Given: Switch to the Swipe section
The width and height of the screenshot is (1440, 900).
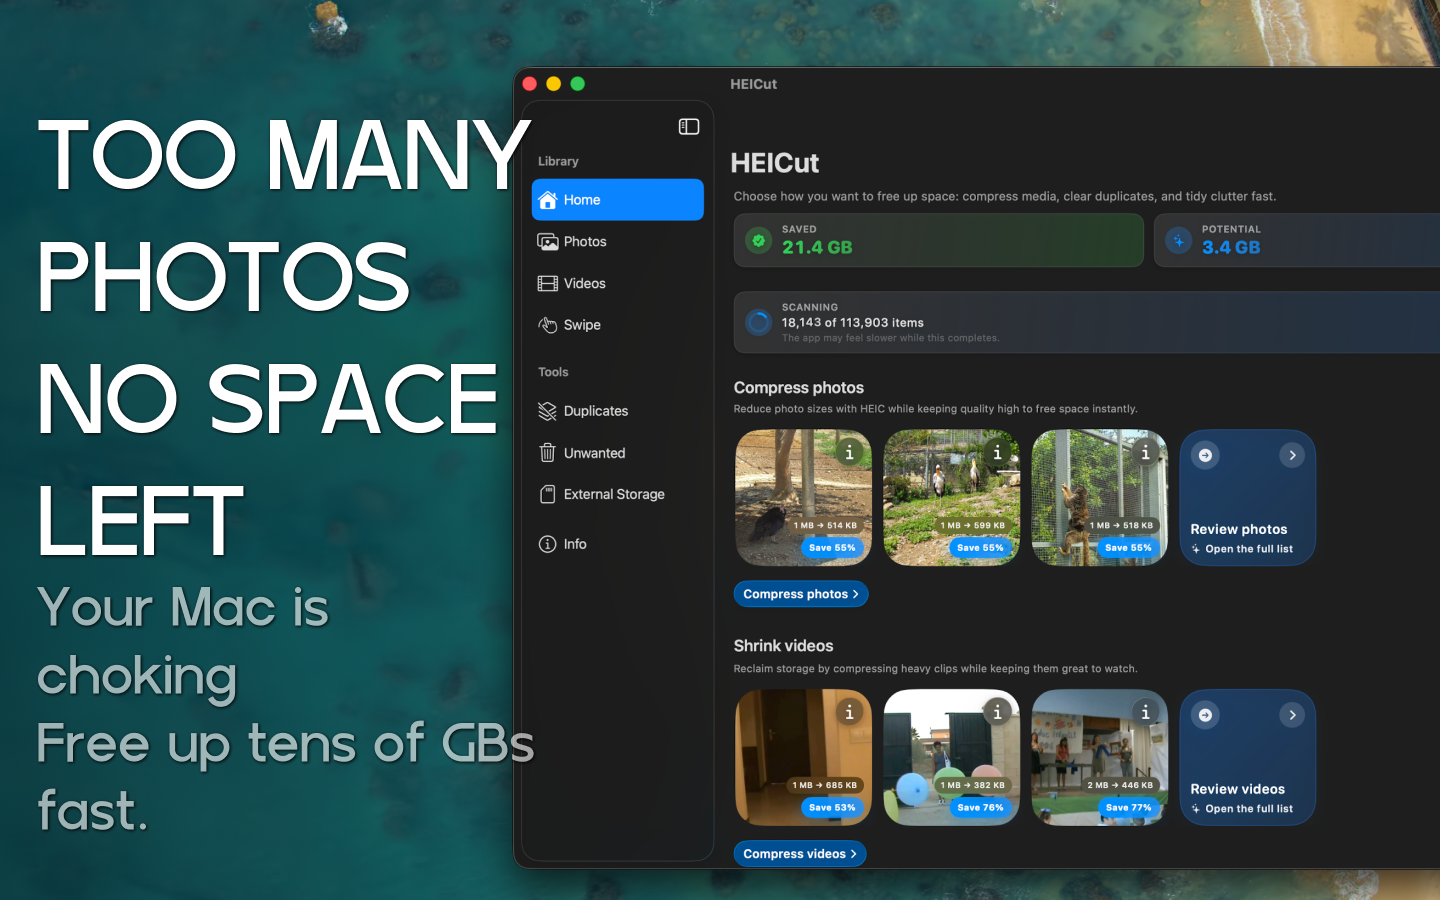Looking at the screenshot, I should tap(618, 325).
